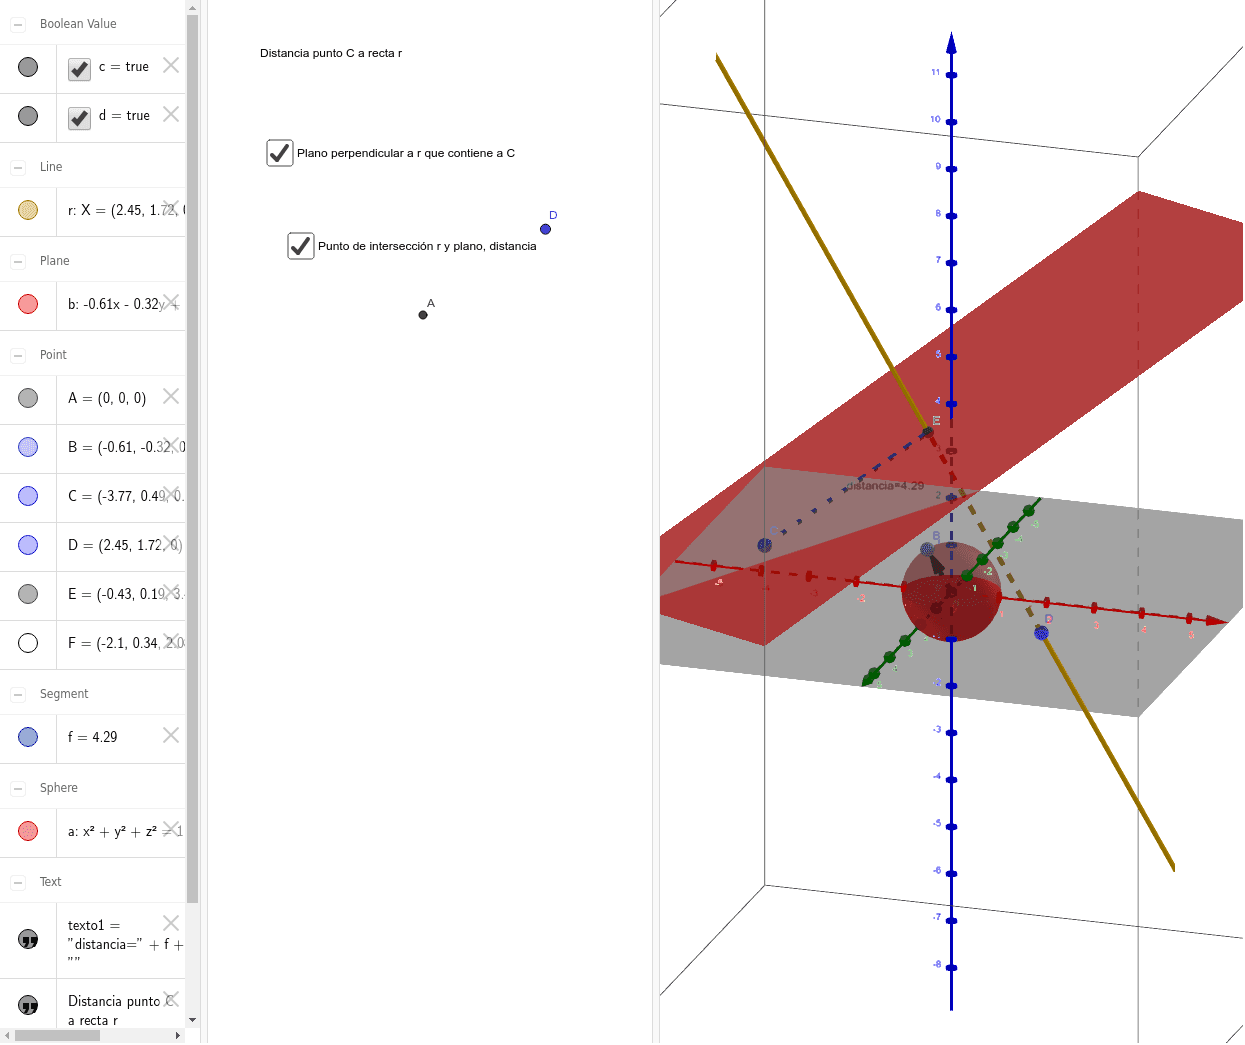Click point A in the 2D graphics view
Screen dimensions: 1245x1045
pos(423,315)
